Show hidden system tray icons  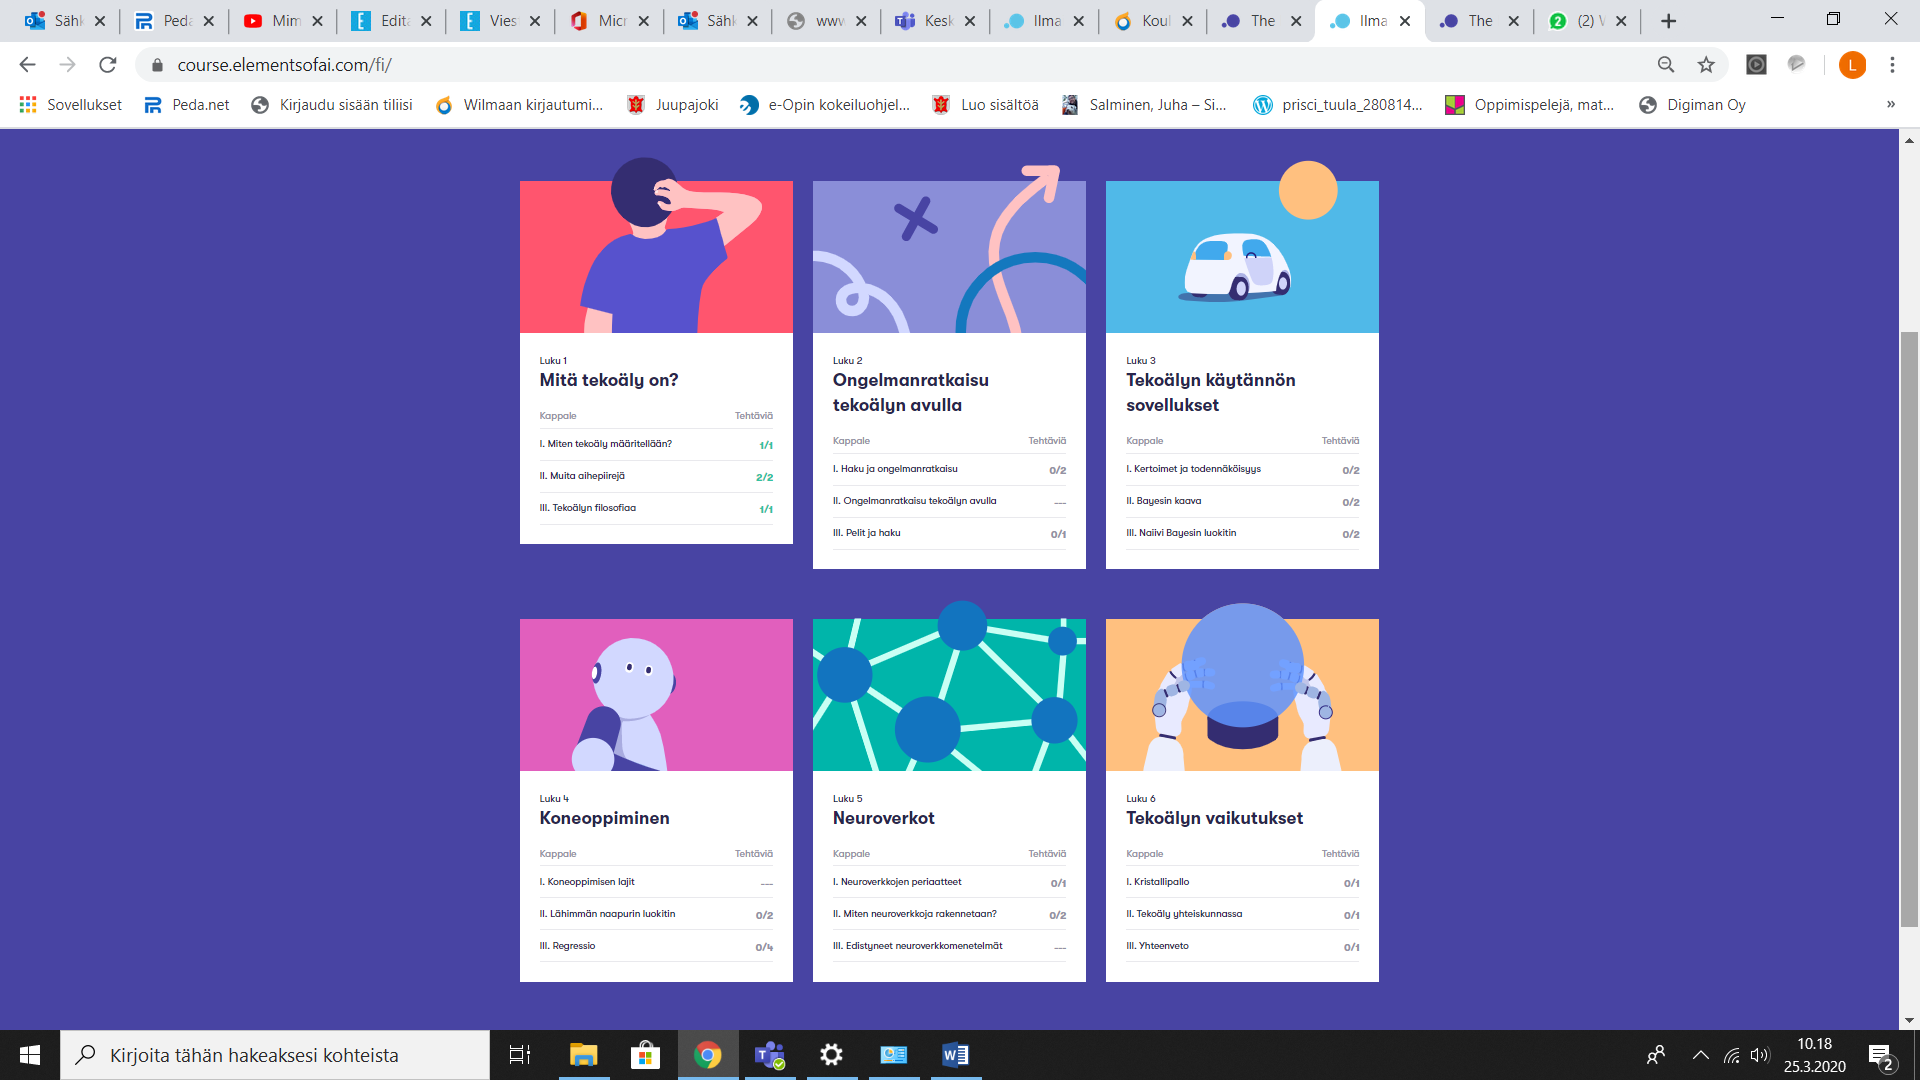point(1700,1055)
